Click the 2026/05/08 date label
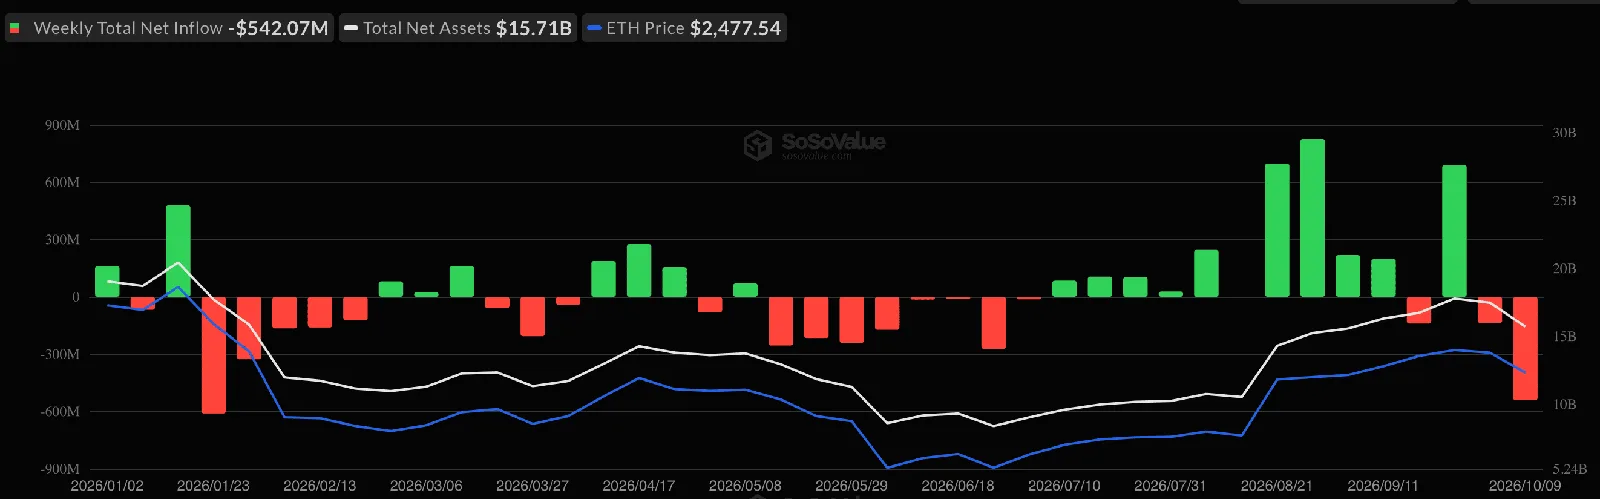This screenshot has width=1600, height=499. (x=745, y=486)
